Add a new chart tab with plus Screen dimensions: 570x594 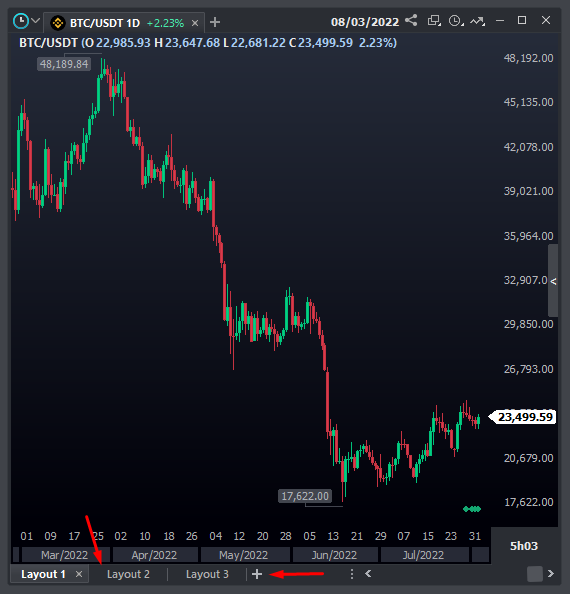[x=215, y=22]
